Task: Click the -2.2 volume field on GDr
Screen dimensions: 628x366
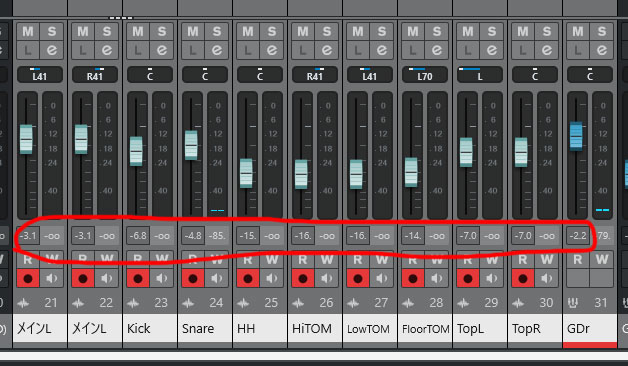Action: pos(578,236)
